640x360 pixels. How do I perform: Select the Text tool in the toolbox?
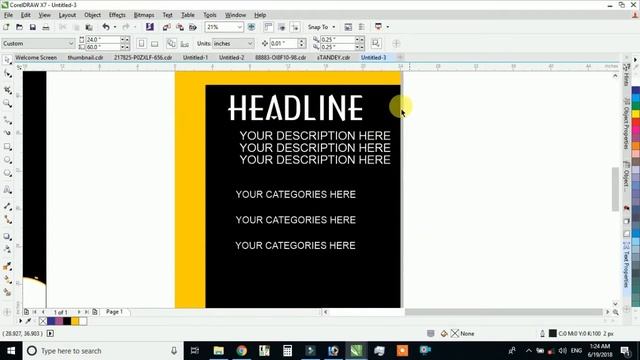pyautogui.click(x=7, y=190)
